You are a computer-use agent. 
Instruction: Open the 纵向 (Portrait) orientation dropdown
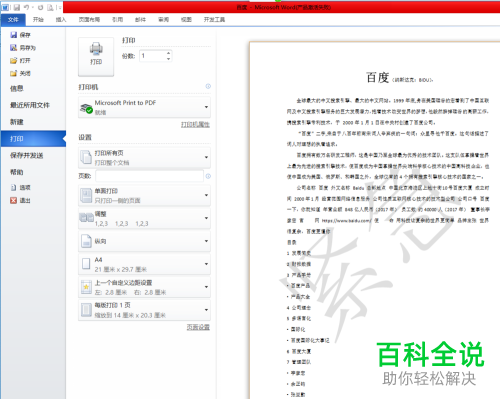(144, 241)
